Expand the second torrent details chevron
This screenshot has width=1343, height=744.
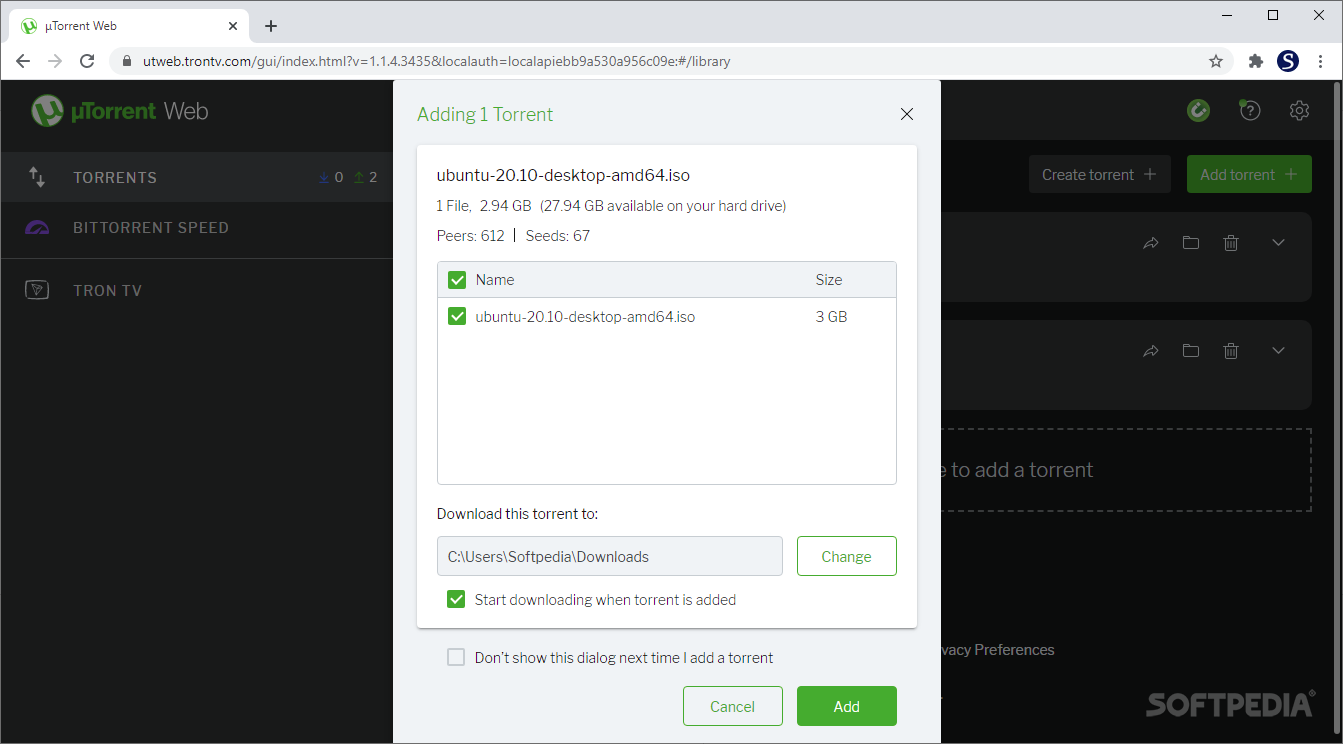click(1278, 351)
